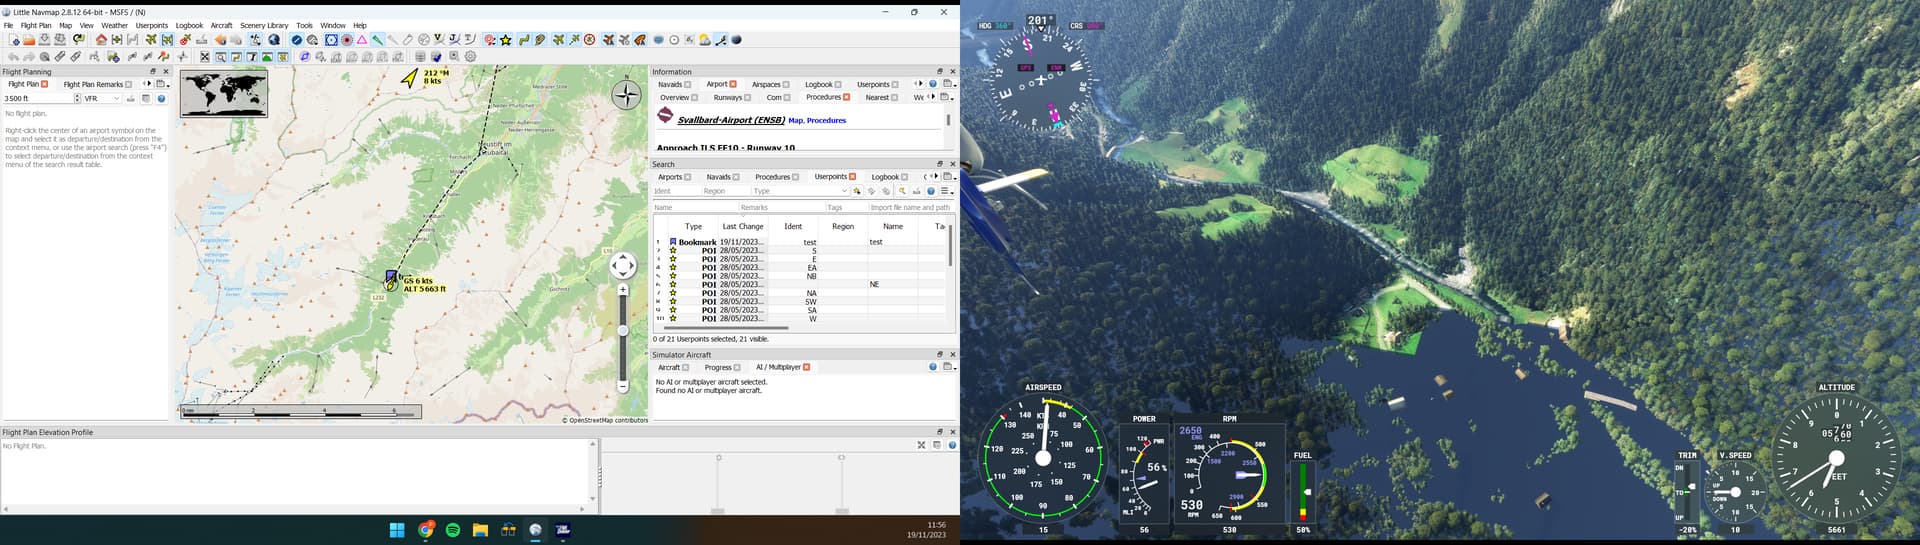Click the map zoom in plus button

(622, 290)
